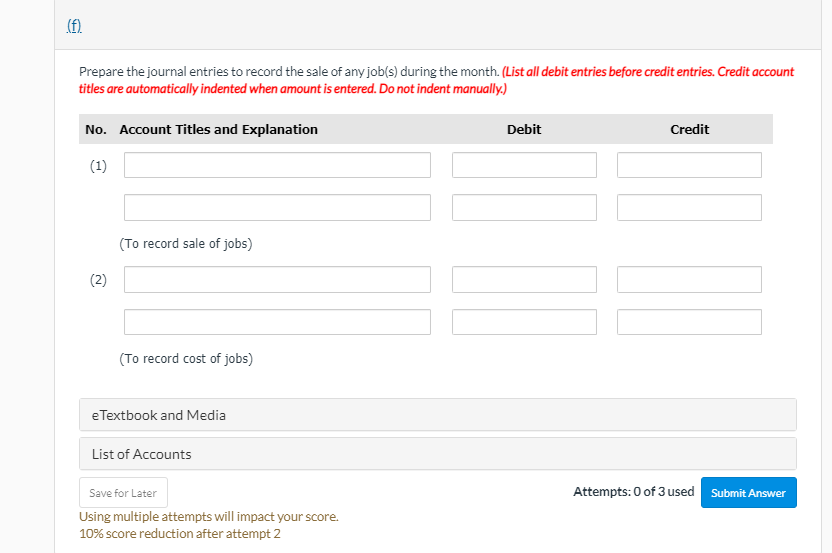The width and height of the screenshot is (832, 553).
Task: Click entry (2) second debit field
Action: click(x=524, y=322)
